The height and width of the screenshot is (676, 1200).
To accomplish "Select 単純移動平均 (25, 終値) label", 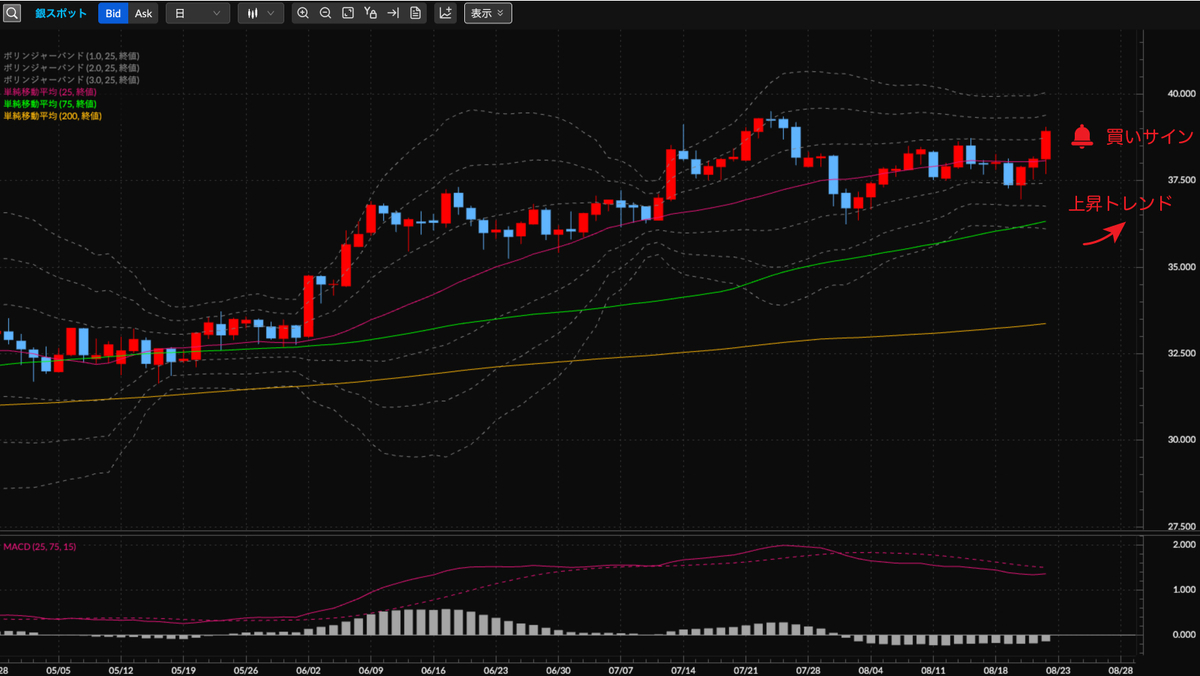I will [50, 92].
